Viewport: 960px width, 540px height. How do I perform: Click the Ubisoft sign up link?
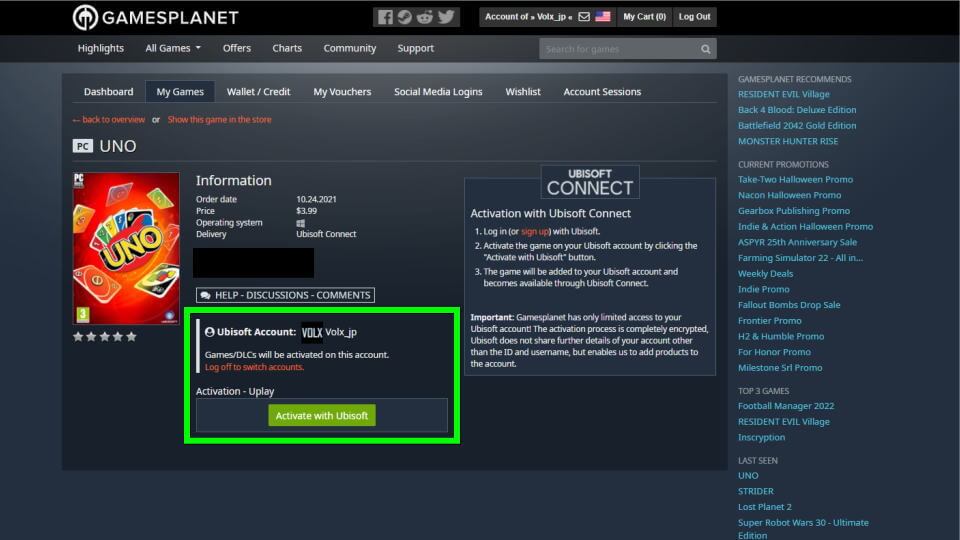click(x=534, y=231)
